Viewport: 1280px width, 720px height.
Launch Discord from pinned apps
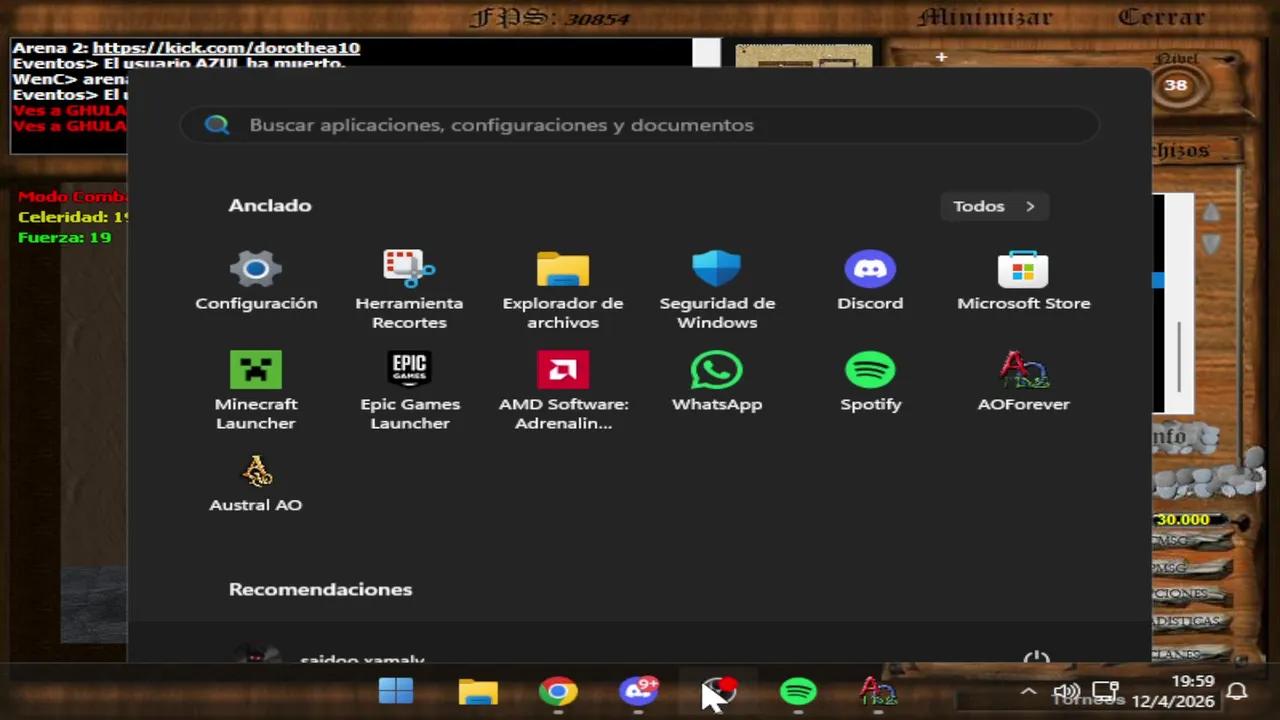pos(870,281)
